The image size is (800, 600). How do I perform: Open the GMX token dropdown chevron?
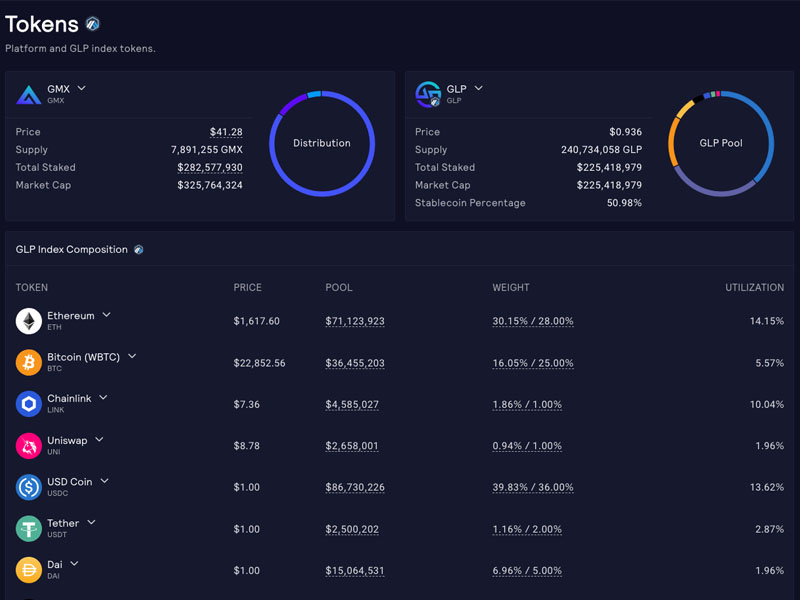(81, 88)
